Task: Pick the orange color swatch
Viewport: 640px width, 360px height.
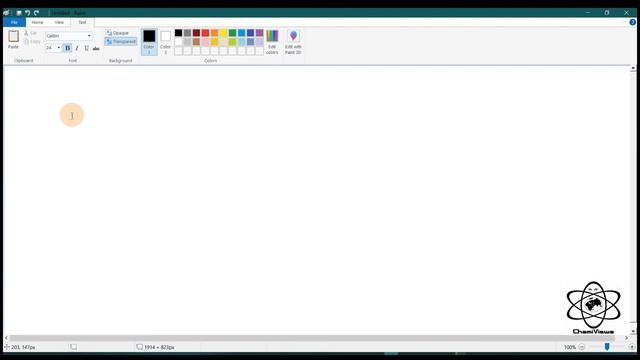Action: pos(214,33)
